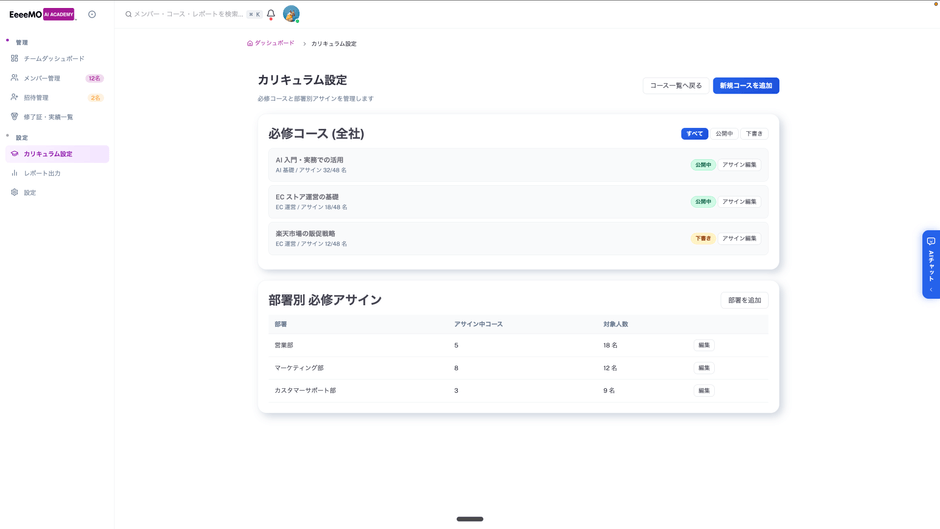The width and height of the screenshot is (940, 529).
Task: Open the notifications bell
Action: 271,14
